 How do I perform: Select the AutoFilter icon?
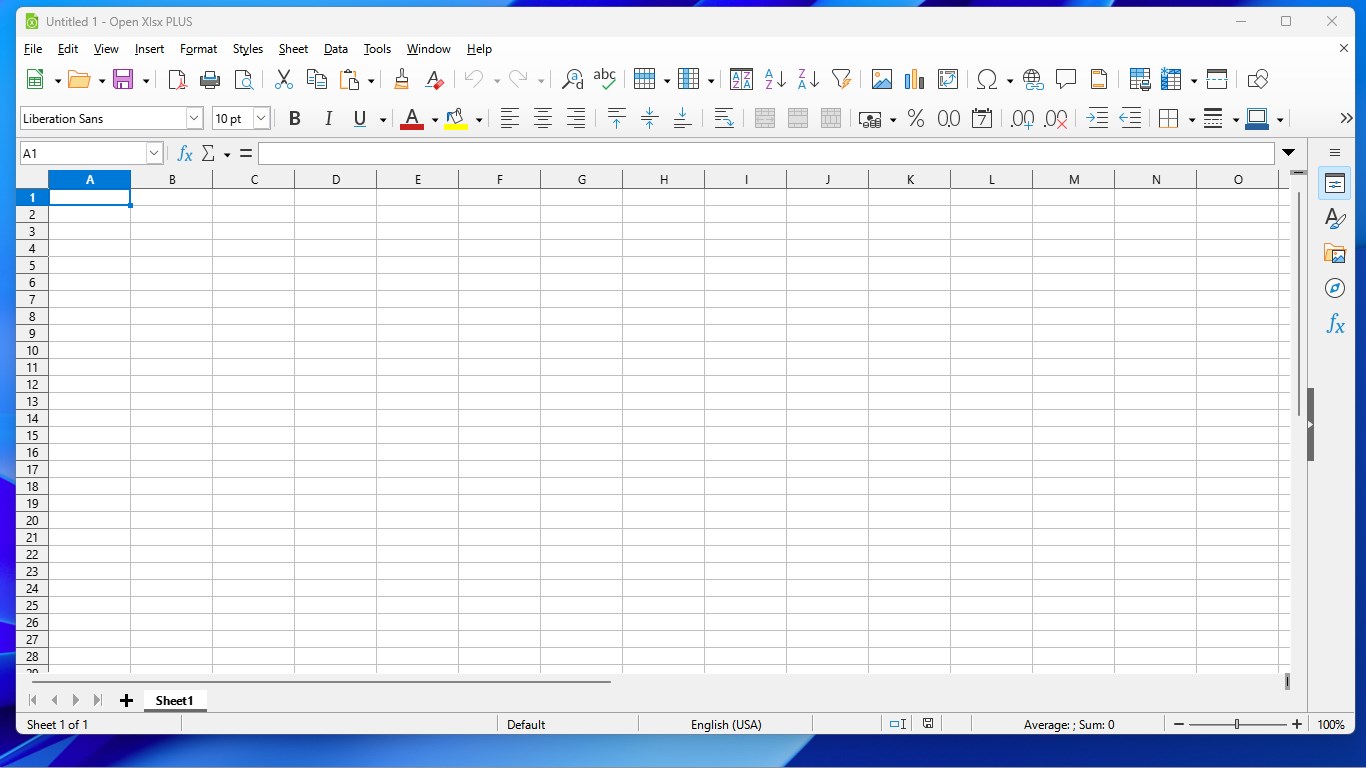(x=841, y=79)
